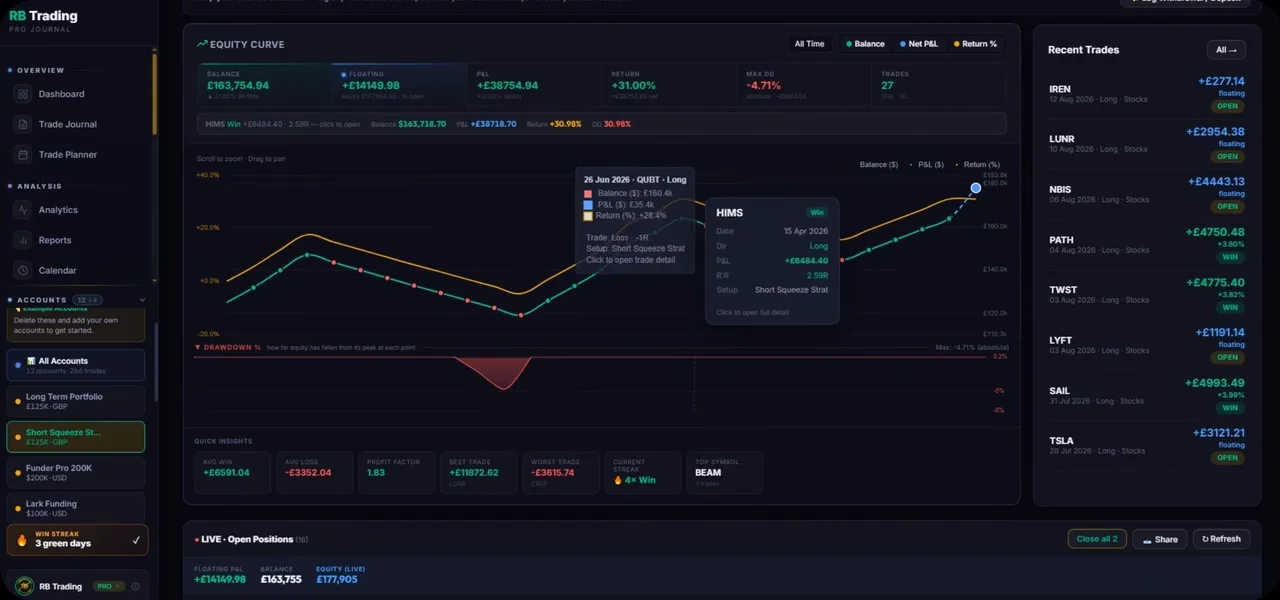1280x600 pixels.
Task: Select the Funder Pro 200K account
Action: pyautogui.click(x=76, y=472)
